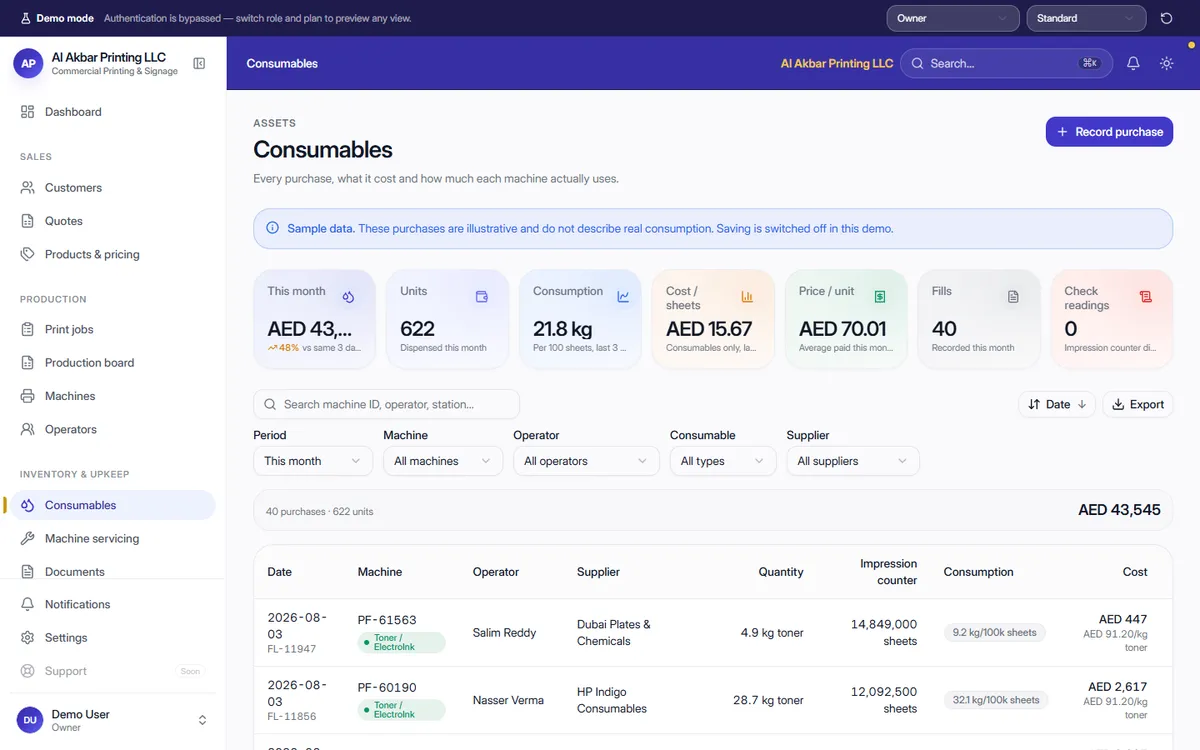Expand the All machines filter dropdown
The image size is (1200, 750).
(443, 461)
